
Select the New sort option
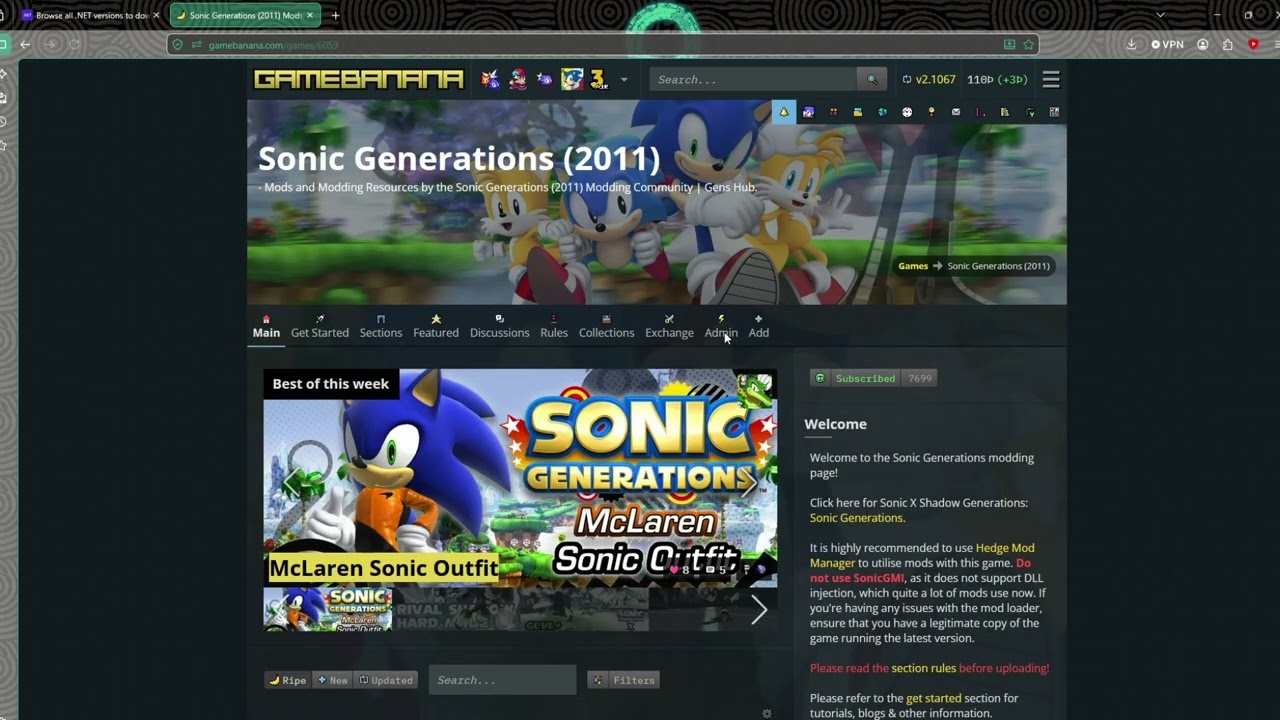[x=333, y=680]
